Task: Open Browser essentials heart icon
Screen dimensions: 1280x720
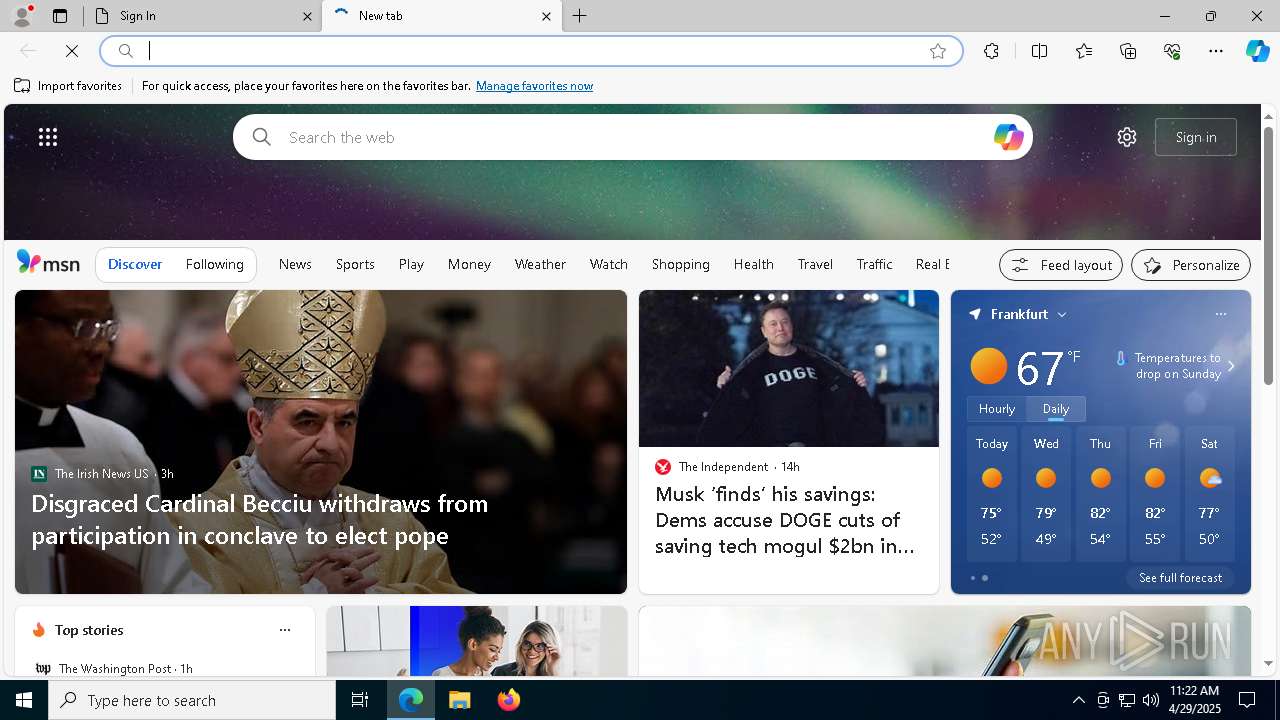Action: coord(1172,51)
